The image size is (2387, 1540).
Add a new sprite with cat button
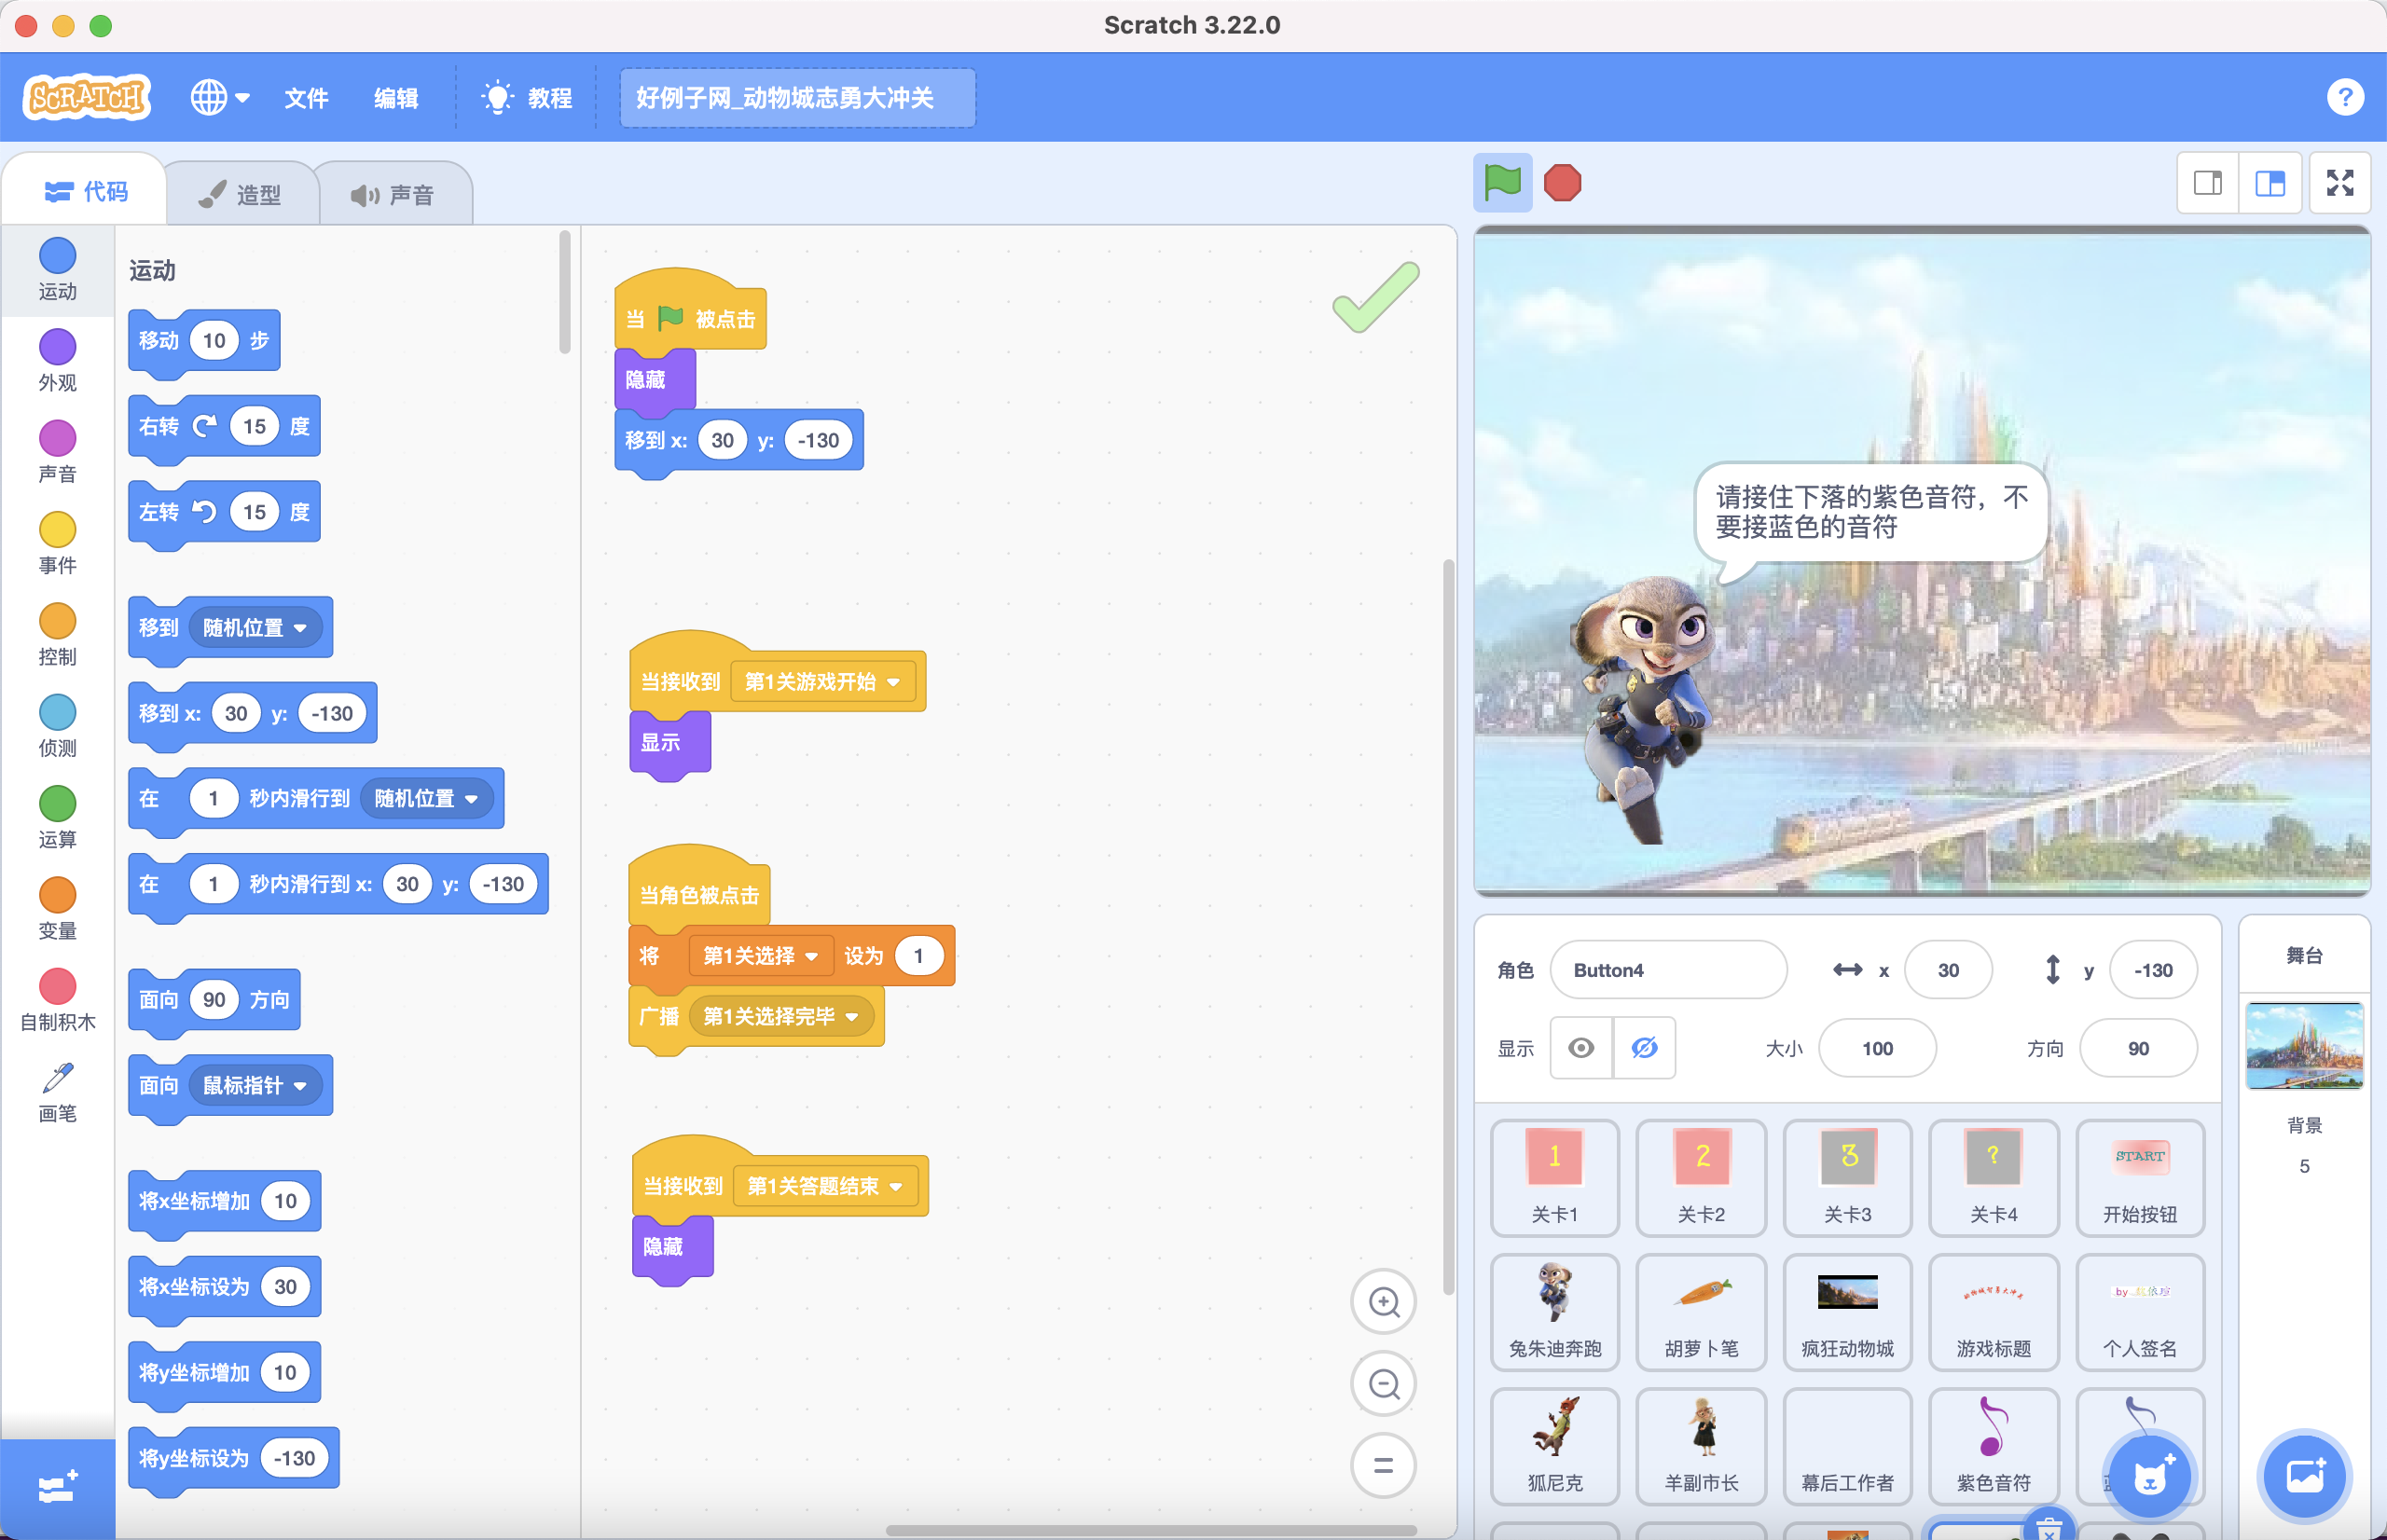tap(2149, 1477)
